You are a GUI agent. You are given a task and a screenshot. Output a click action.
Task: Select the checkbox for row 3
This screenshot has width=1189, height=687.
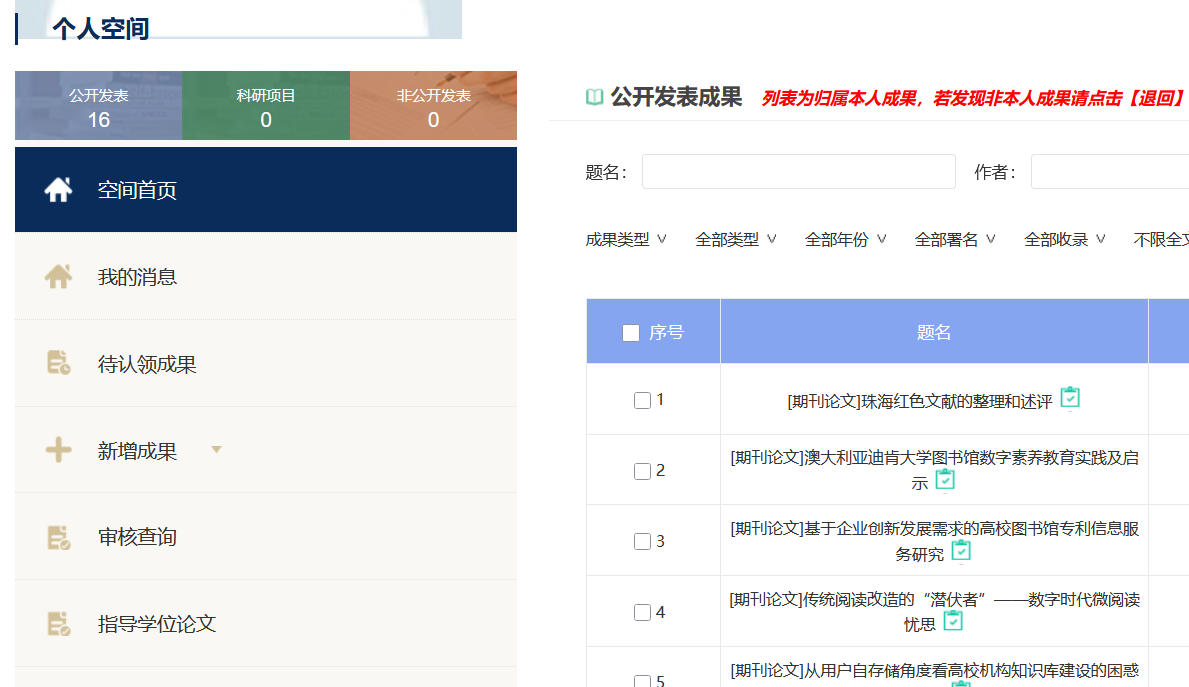[642, 541]
